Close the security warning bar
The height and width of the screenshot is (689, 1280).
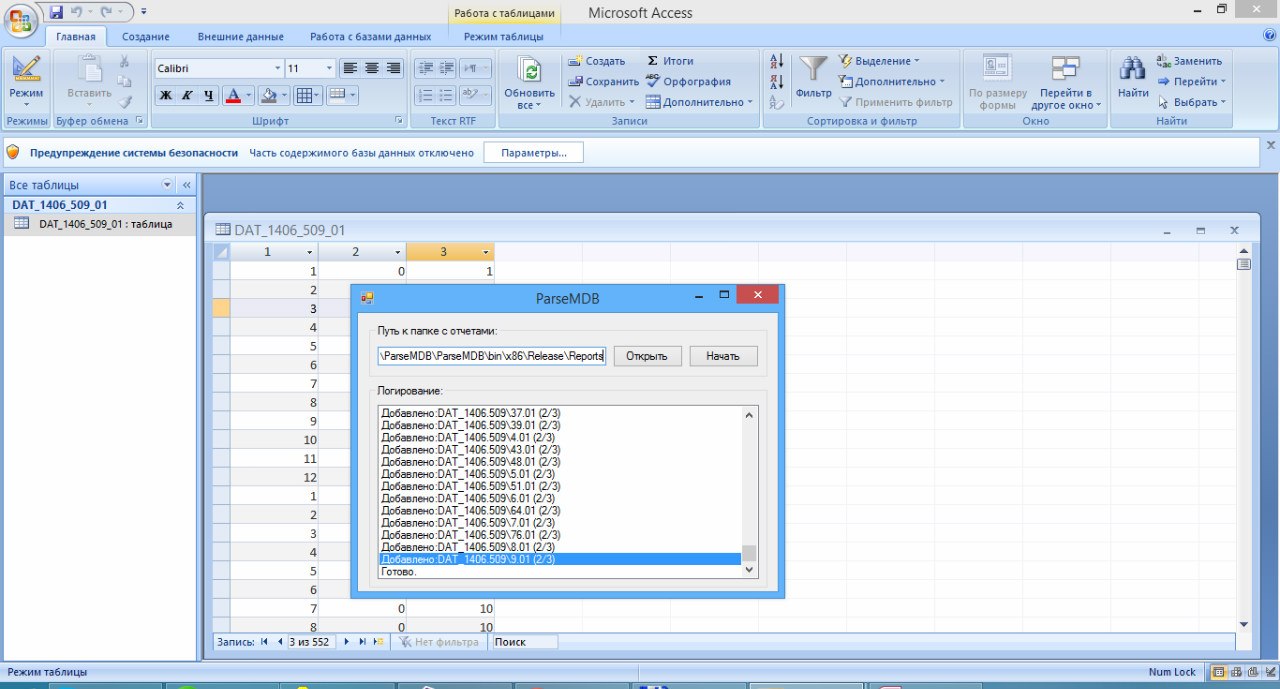tap(1271, 145)
